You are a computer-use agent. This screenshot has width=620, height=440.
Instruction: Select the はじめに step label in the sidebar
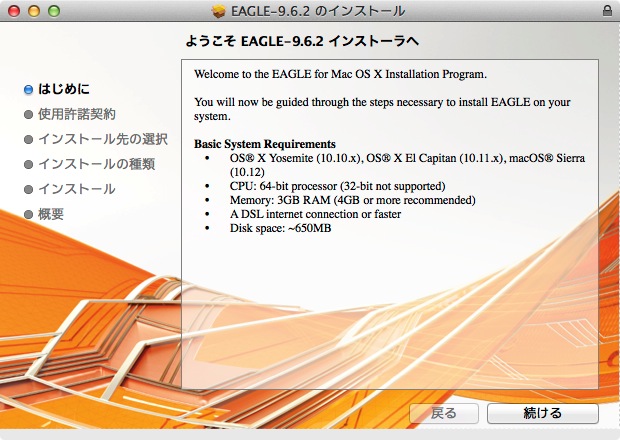pyautogui.click(x=64, y=89)
